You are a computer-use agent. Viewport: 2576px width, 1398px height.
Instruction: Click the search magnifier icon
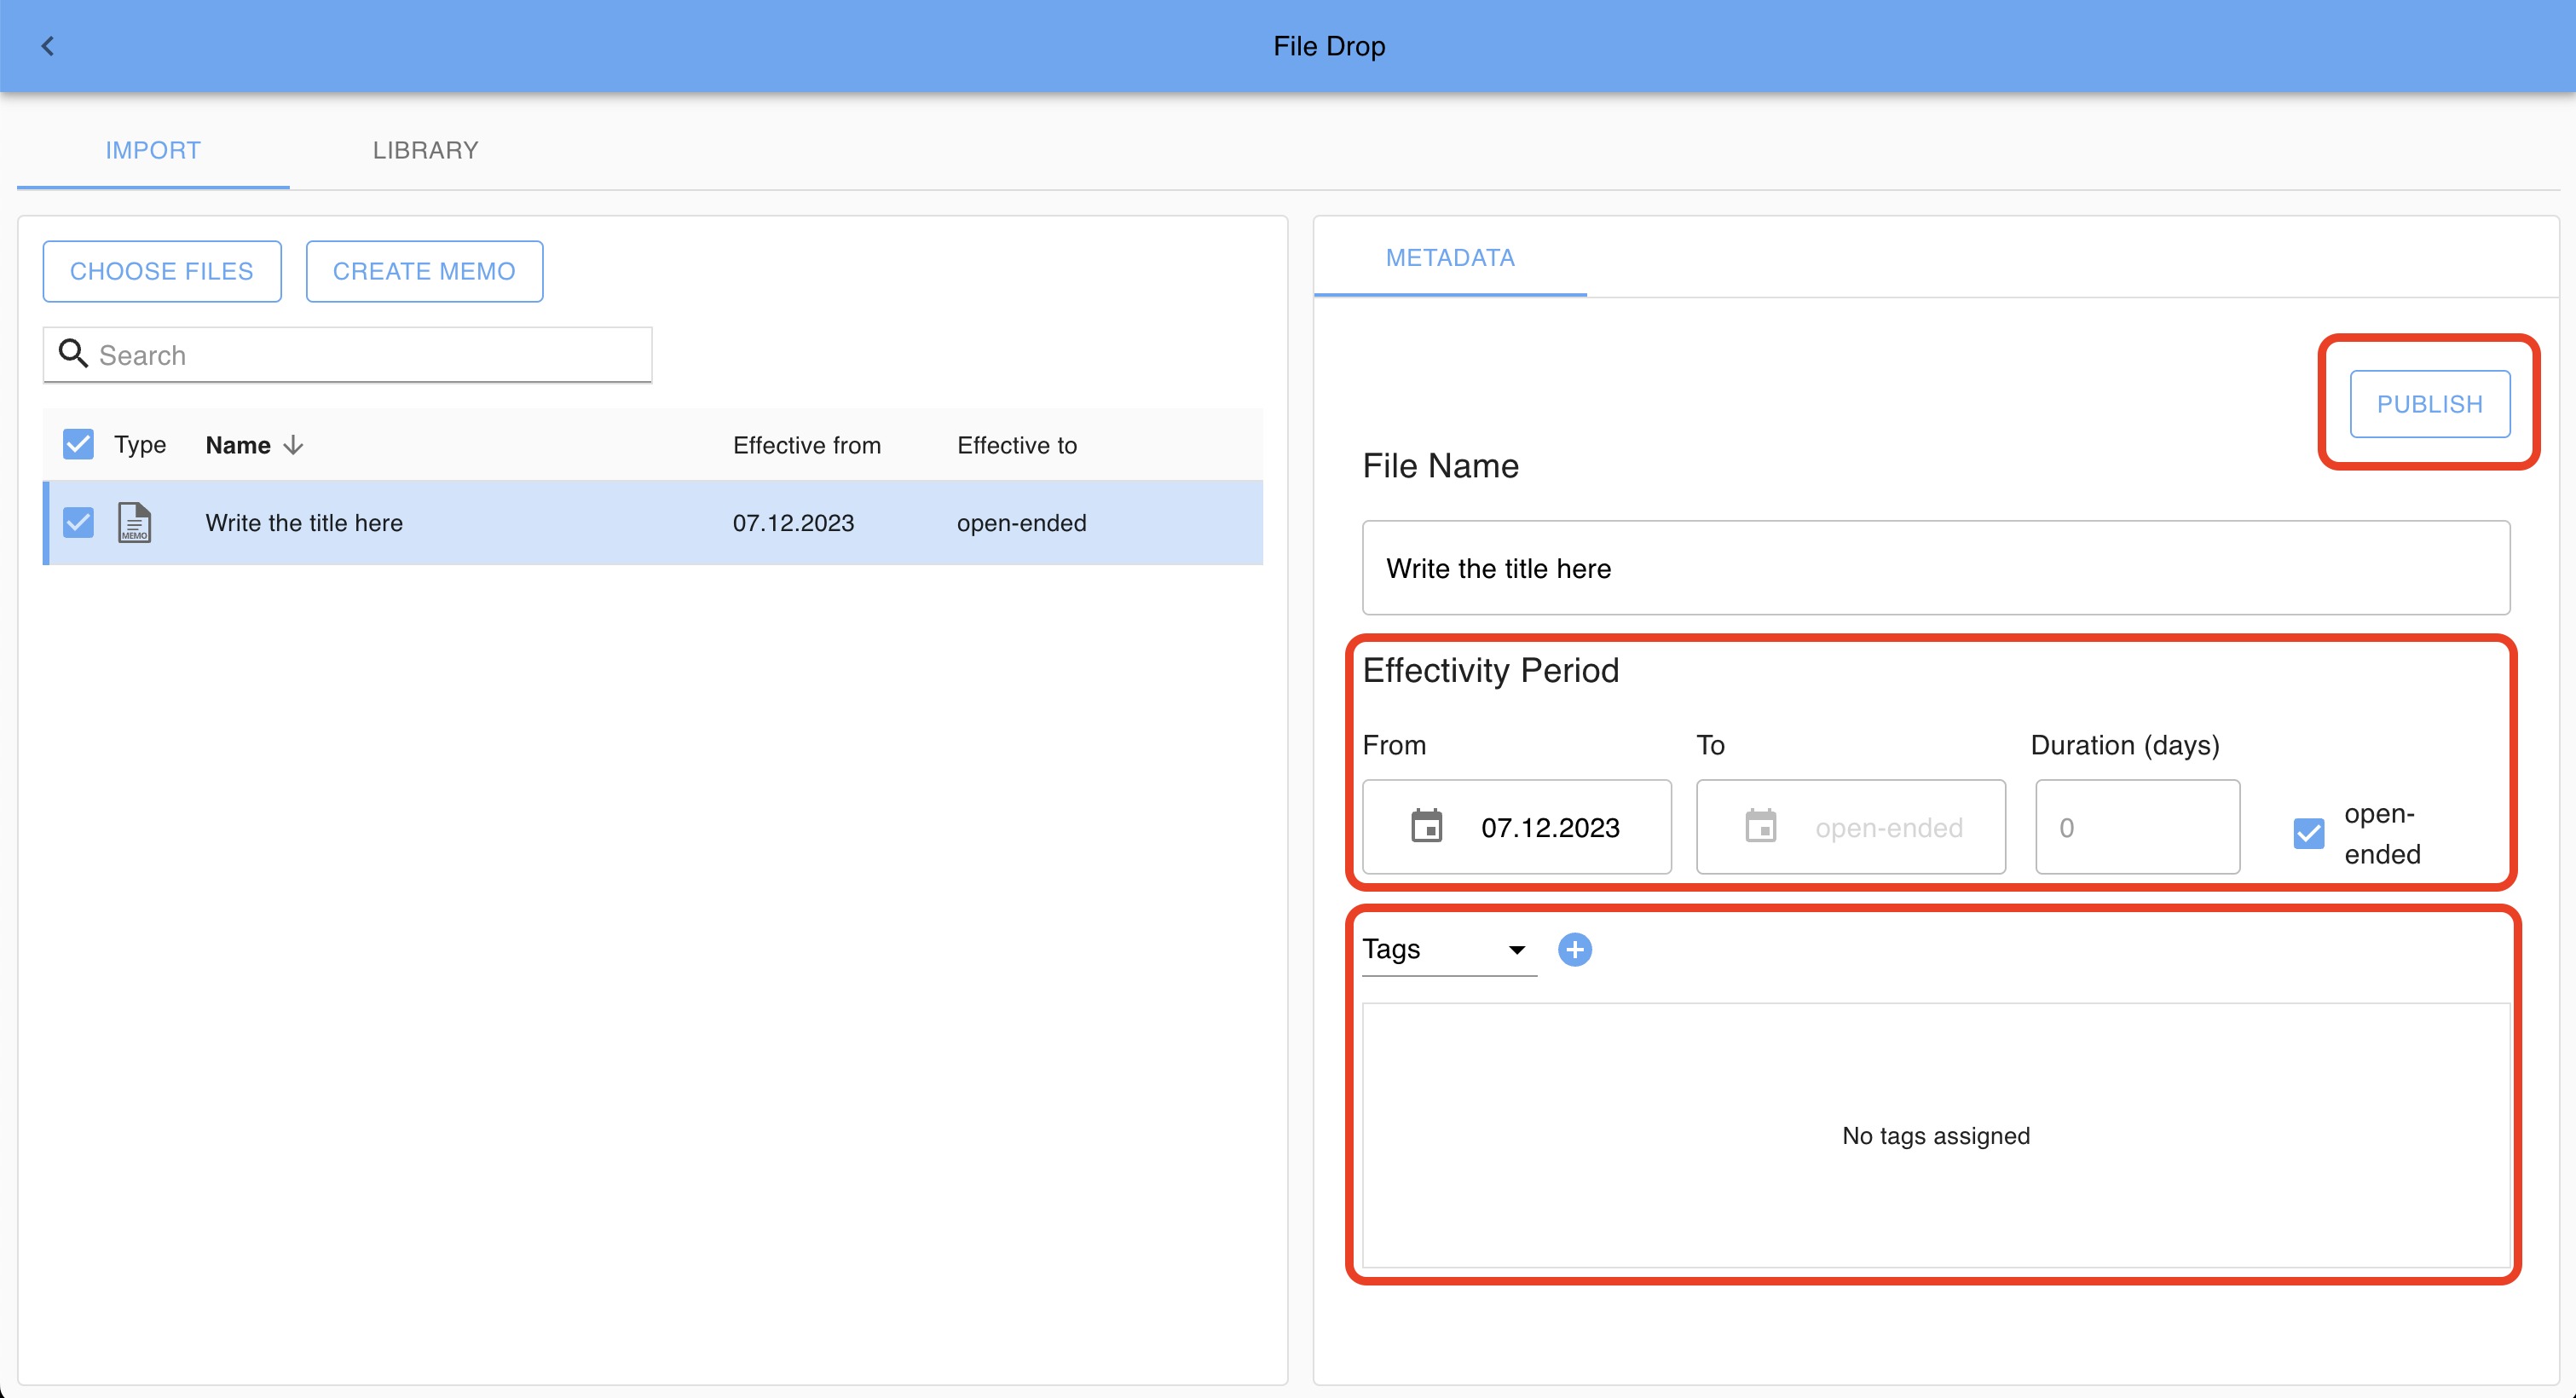pos(72,353)
